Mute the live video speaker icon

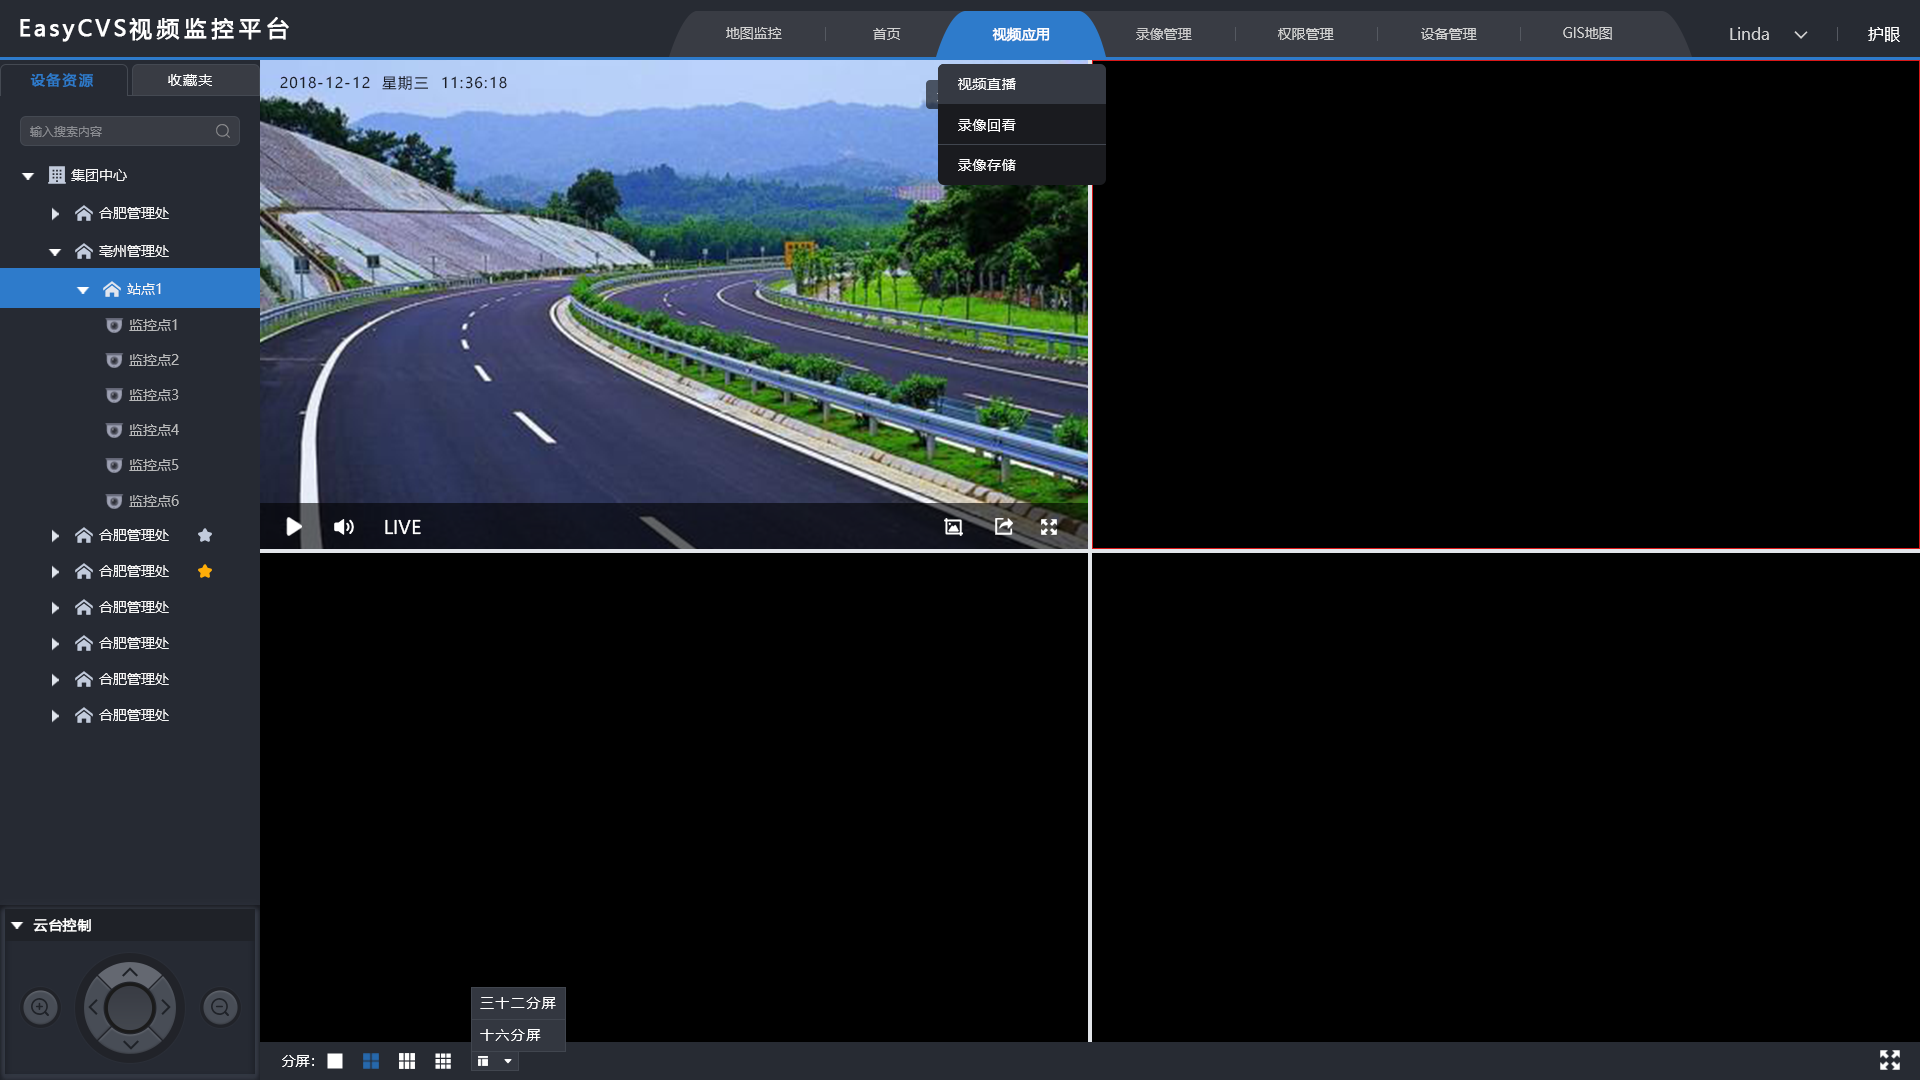pos(344,527)
